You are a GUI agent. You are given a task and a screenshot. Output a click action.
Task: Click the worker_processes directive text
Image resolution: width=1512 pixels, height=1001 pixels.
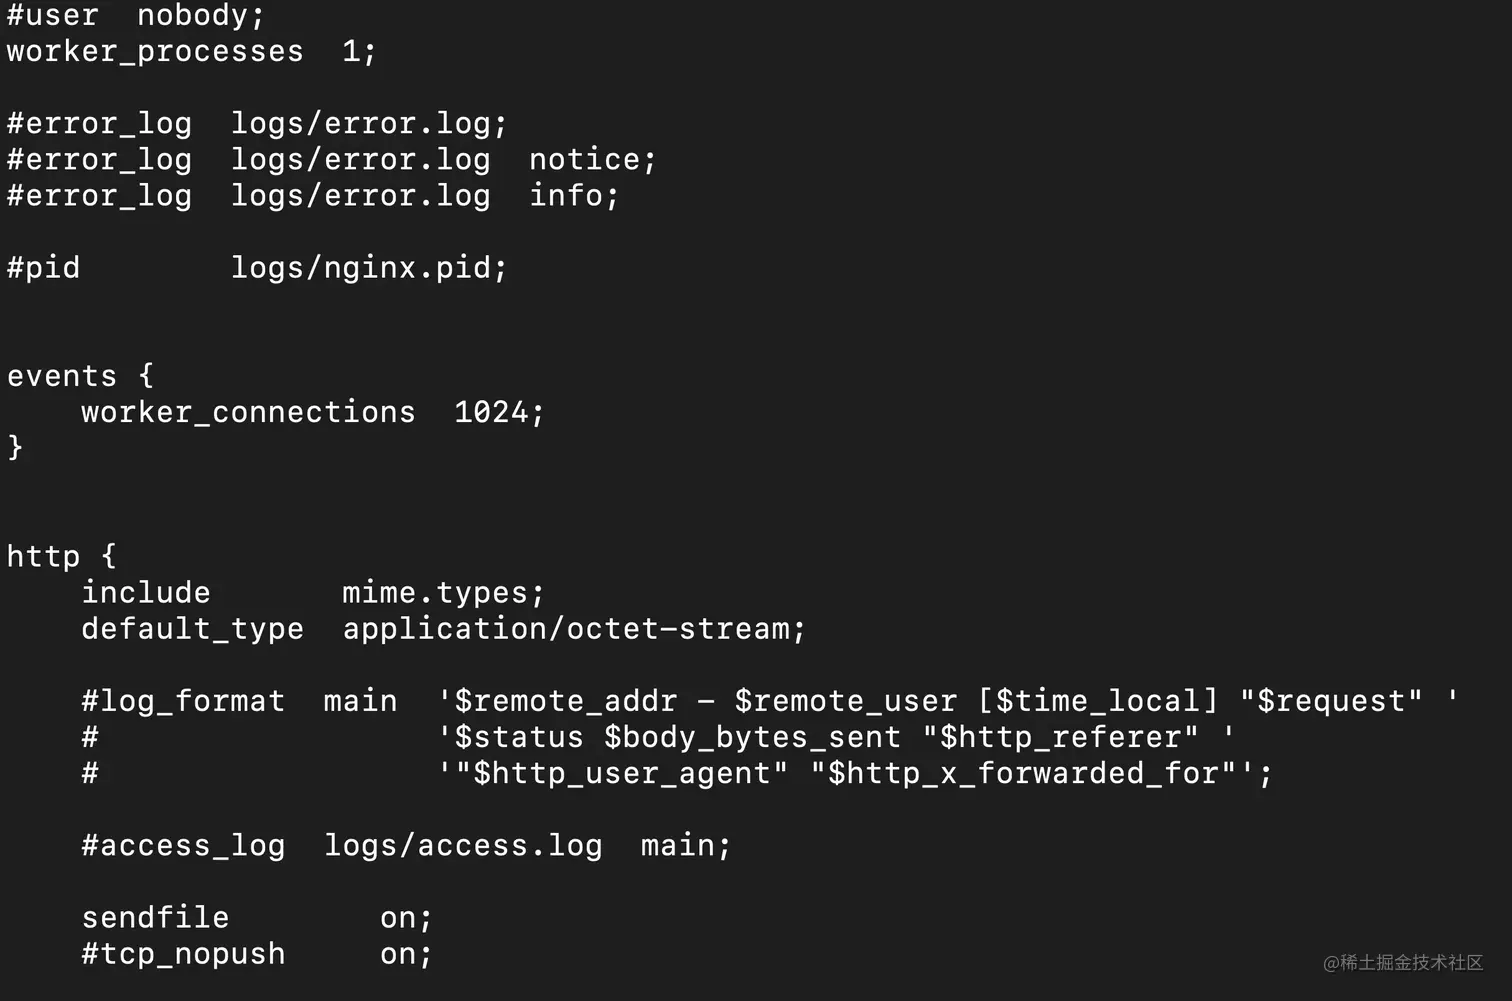155,51
